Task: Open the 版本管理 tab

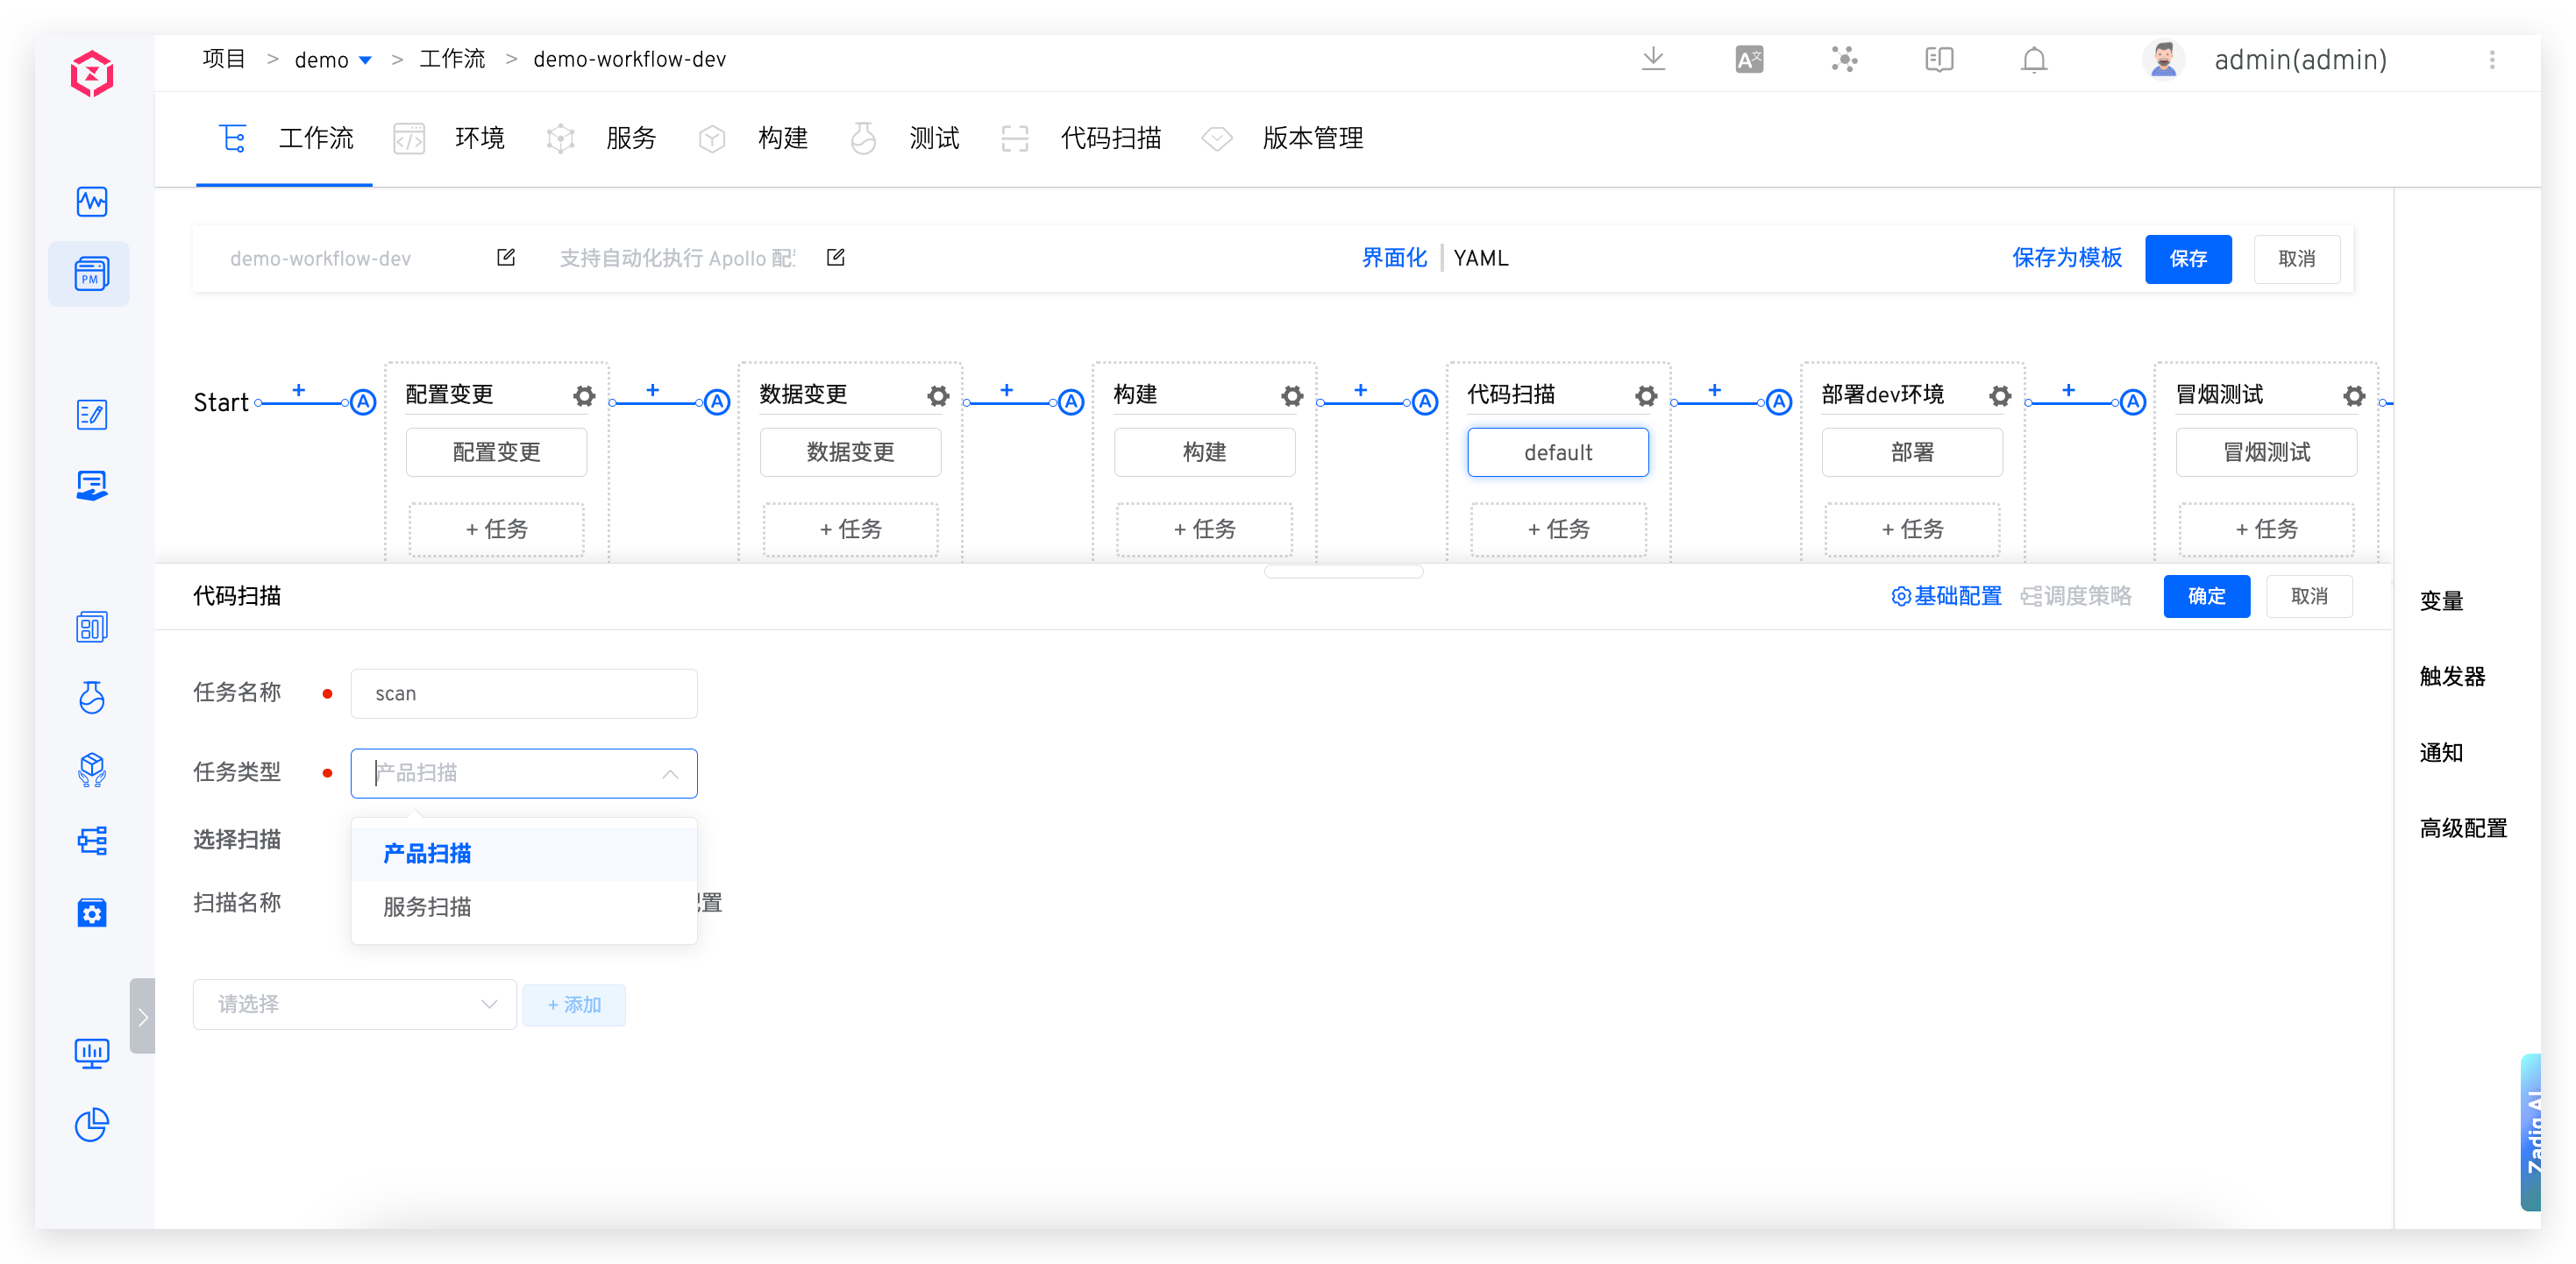Action: coord(1311,138)
